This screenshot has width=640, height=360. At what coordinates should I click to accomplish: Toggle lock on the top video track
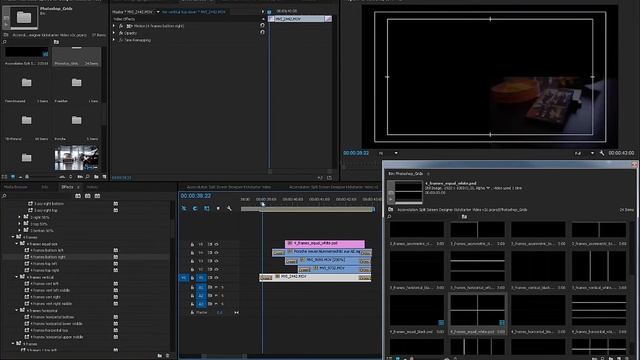[192, 244]
